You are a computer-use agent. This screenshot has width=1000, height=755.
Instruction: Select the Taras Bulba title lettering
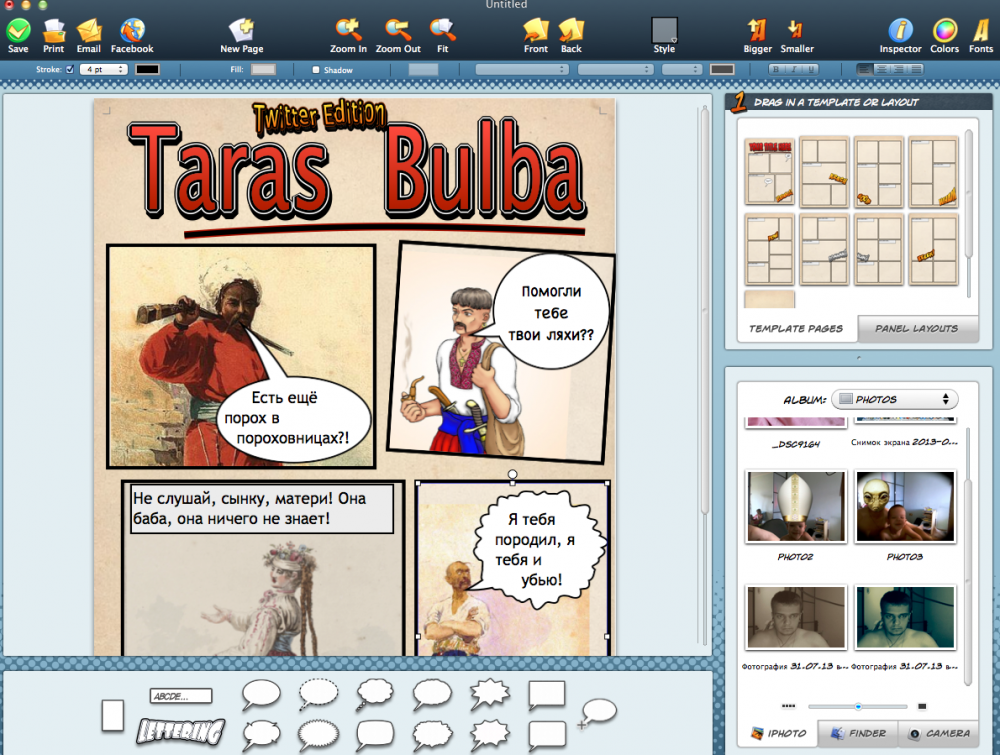point(357,169)
